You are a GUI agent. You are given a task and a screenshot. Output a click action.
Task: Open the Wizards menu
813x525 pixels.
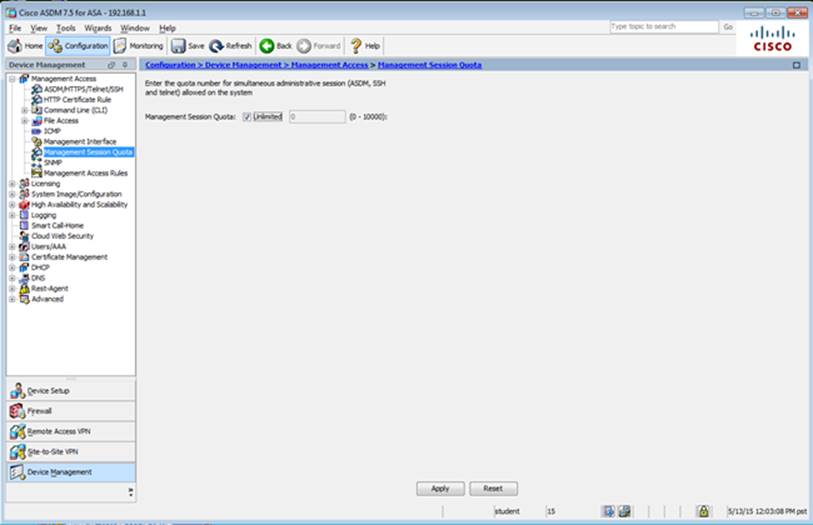(97, 28)
